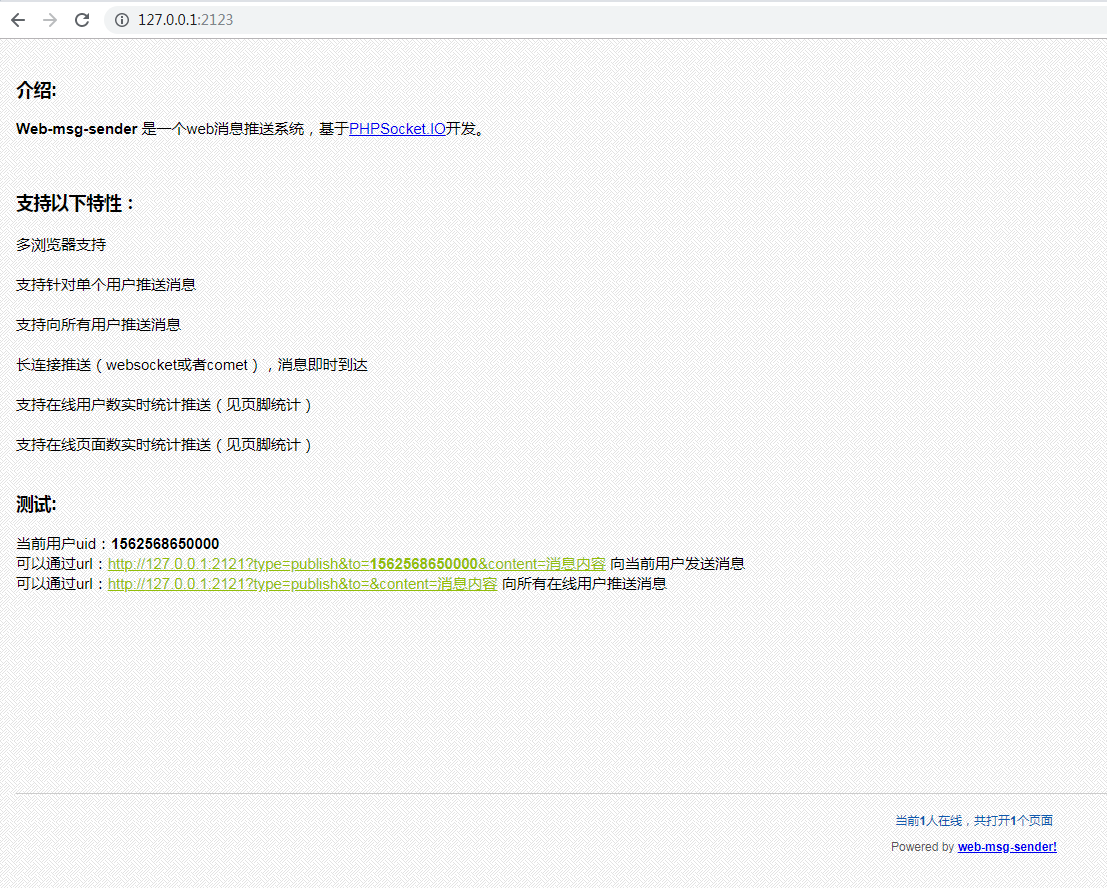1107x888 pixels.
Task: Open the publish URL containing uid 1562568650000
Action: 357,563
